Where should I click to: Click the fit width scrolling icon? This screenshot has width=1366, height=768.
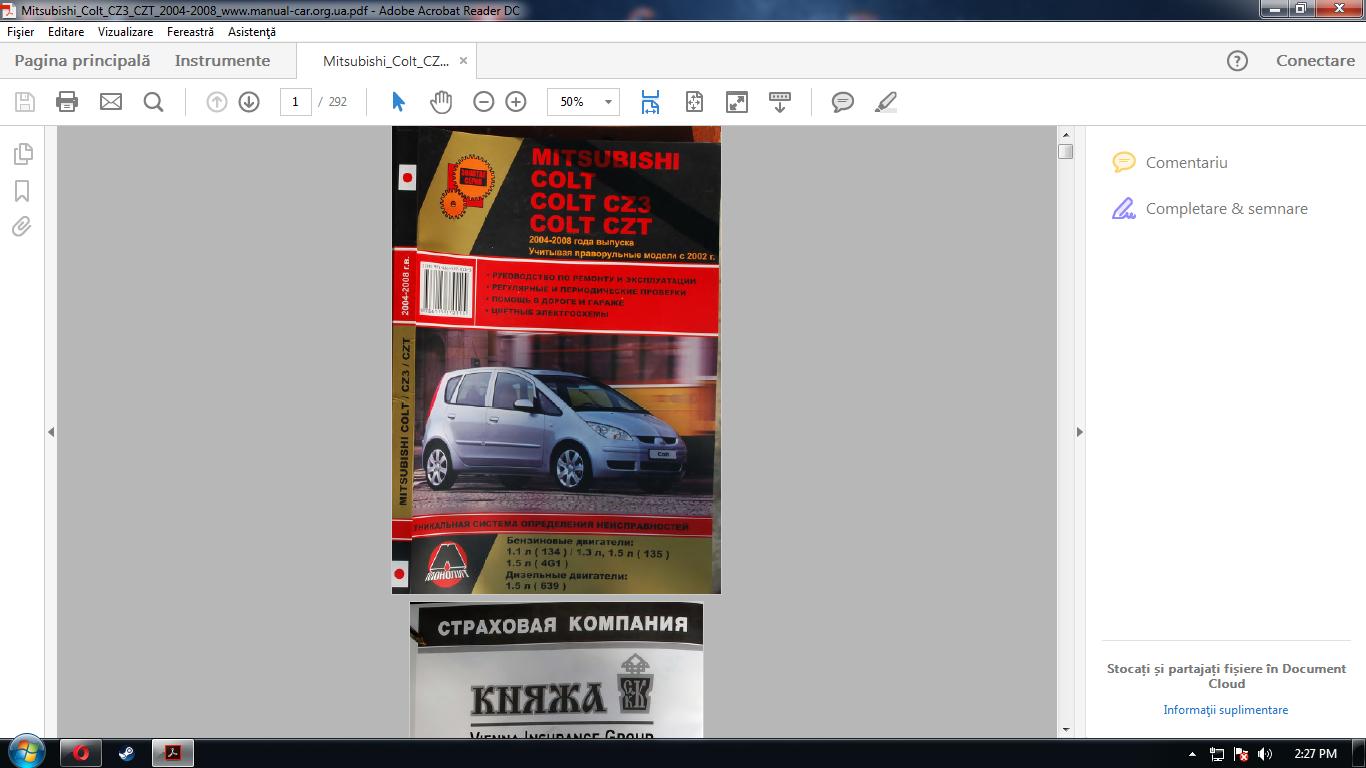(651, 102)
